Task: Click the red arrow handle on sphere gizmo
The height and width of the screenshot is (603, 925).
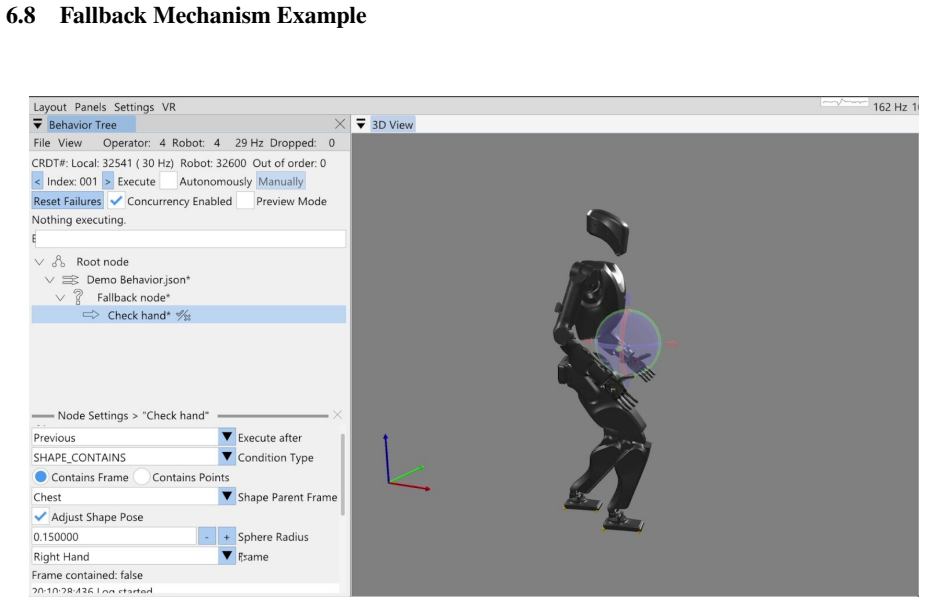Action: (x=672, y=343)
